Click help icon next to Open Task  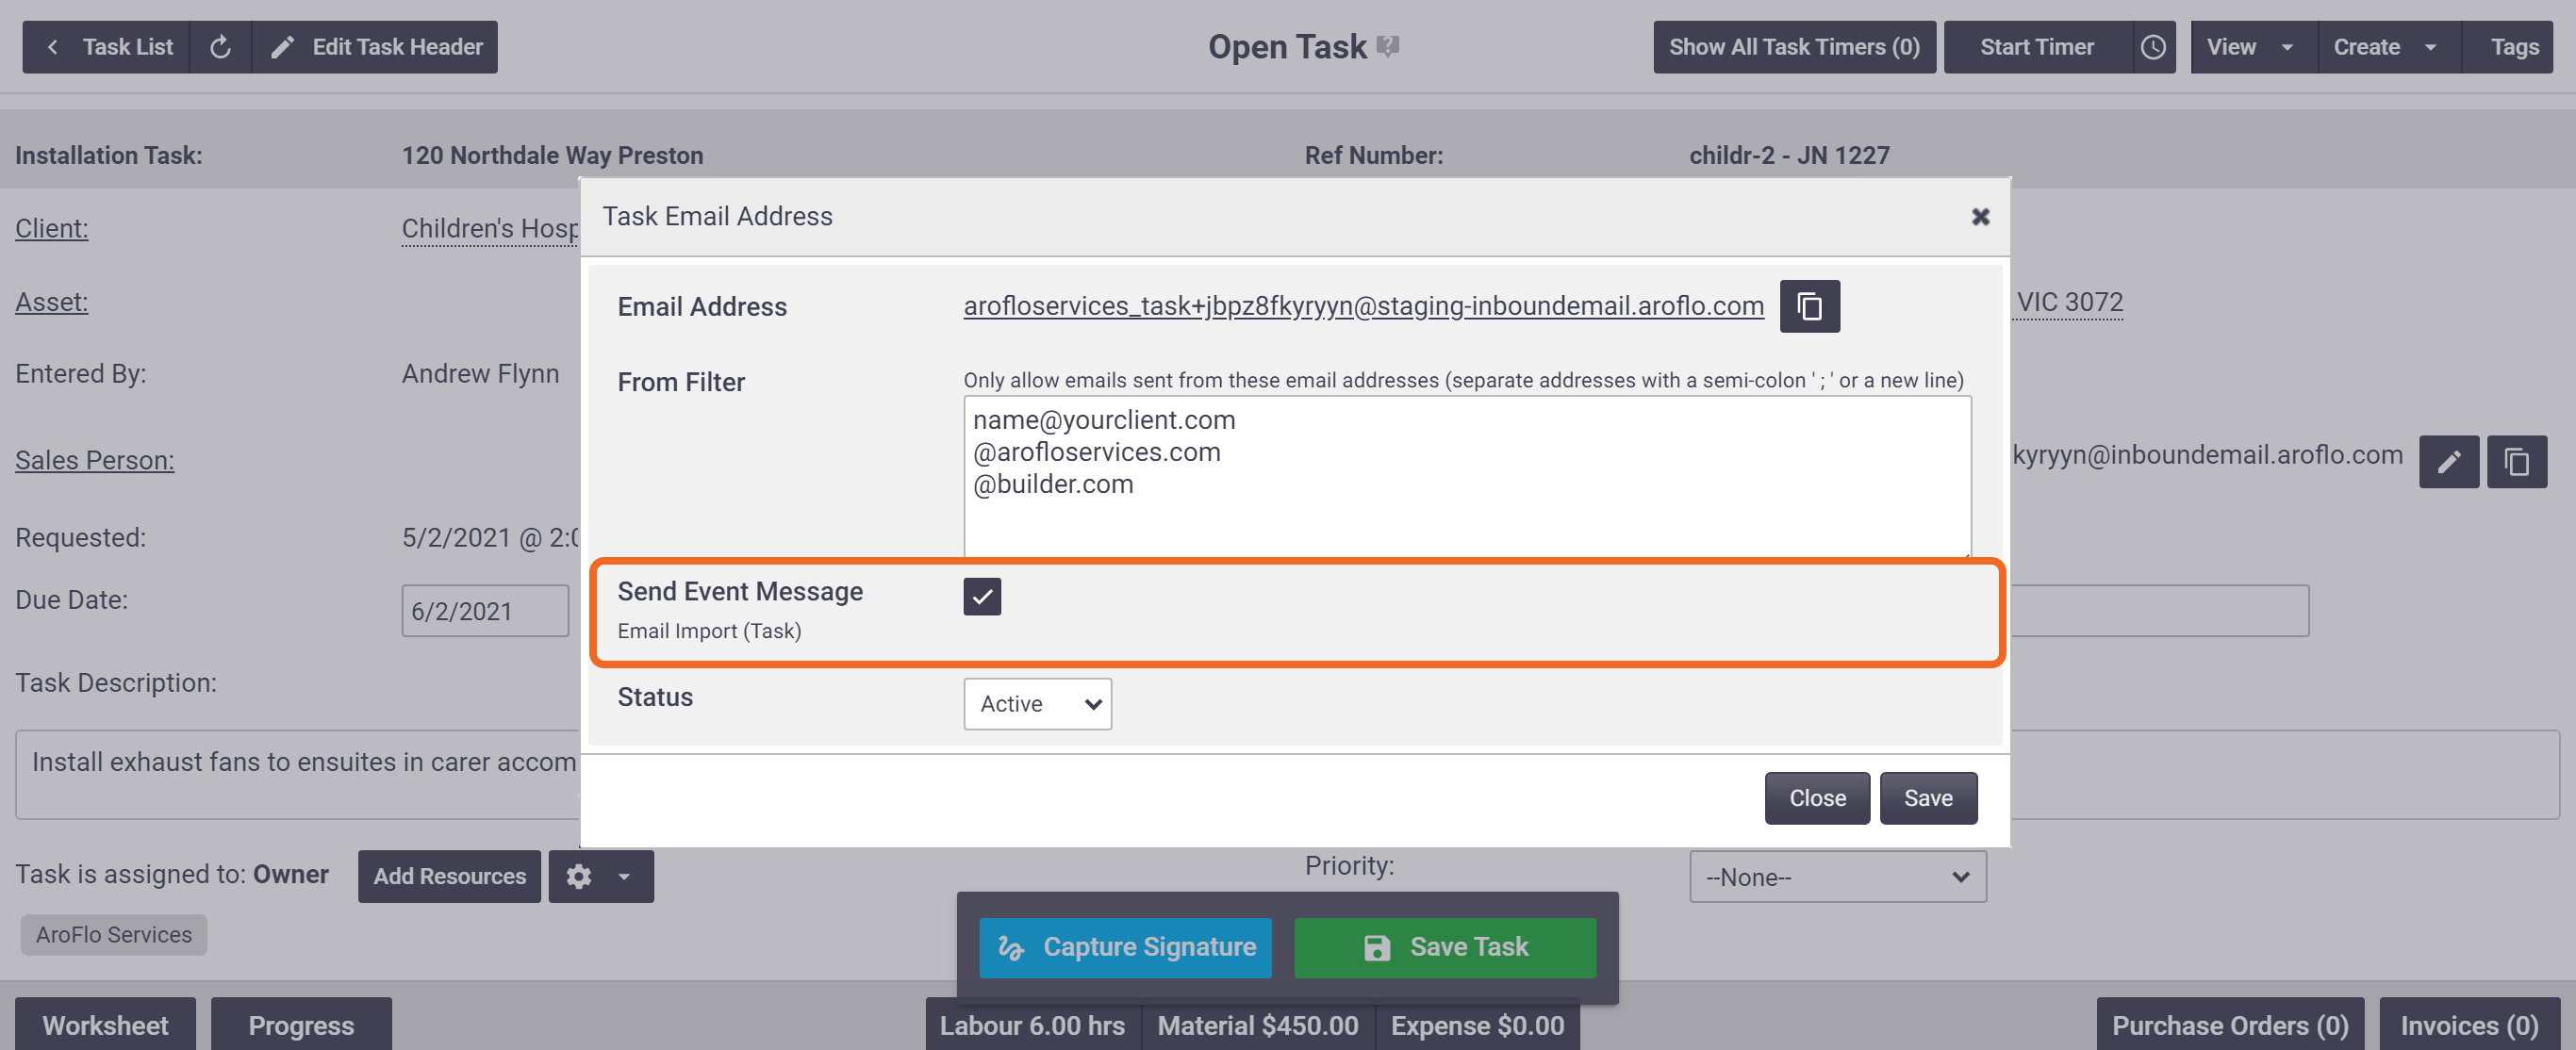[1388, 46]
